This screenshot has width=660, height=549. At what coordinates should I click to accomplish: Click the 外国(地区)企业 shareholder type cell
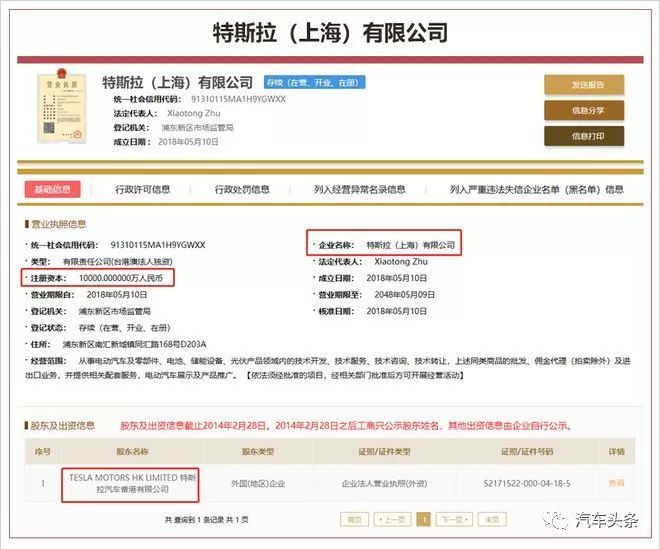pyautogui.click(x=258, y=484)
